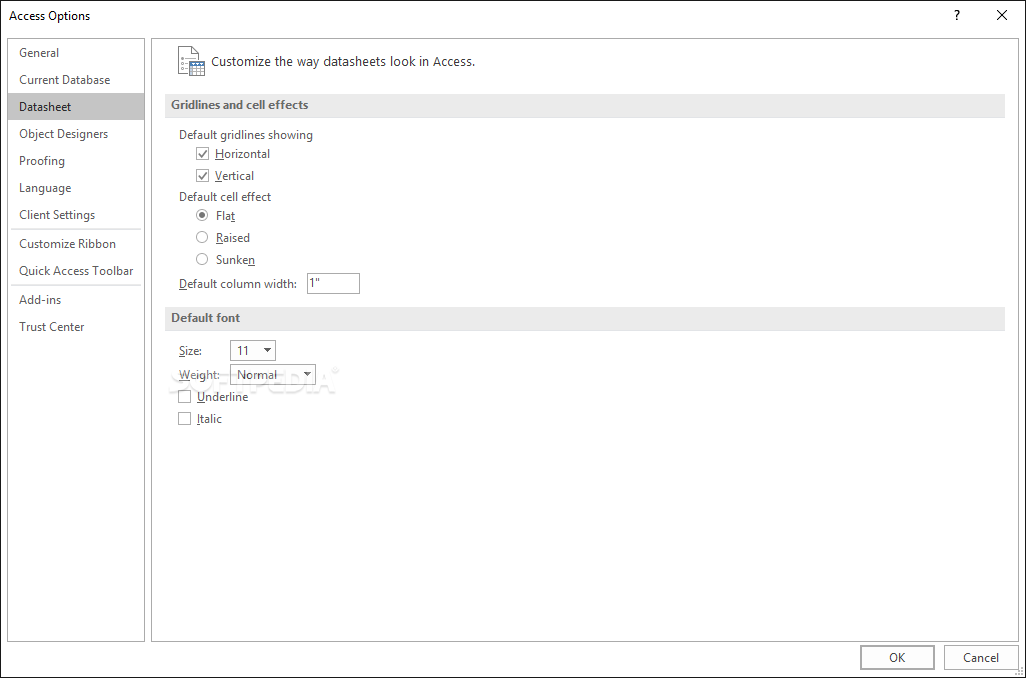Image resolution: width=1026 pixels, height=678 pixels.
Task: Select Current Database in sidebar
Action: 76,80
